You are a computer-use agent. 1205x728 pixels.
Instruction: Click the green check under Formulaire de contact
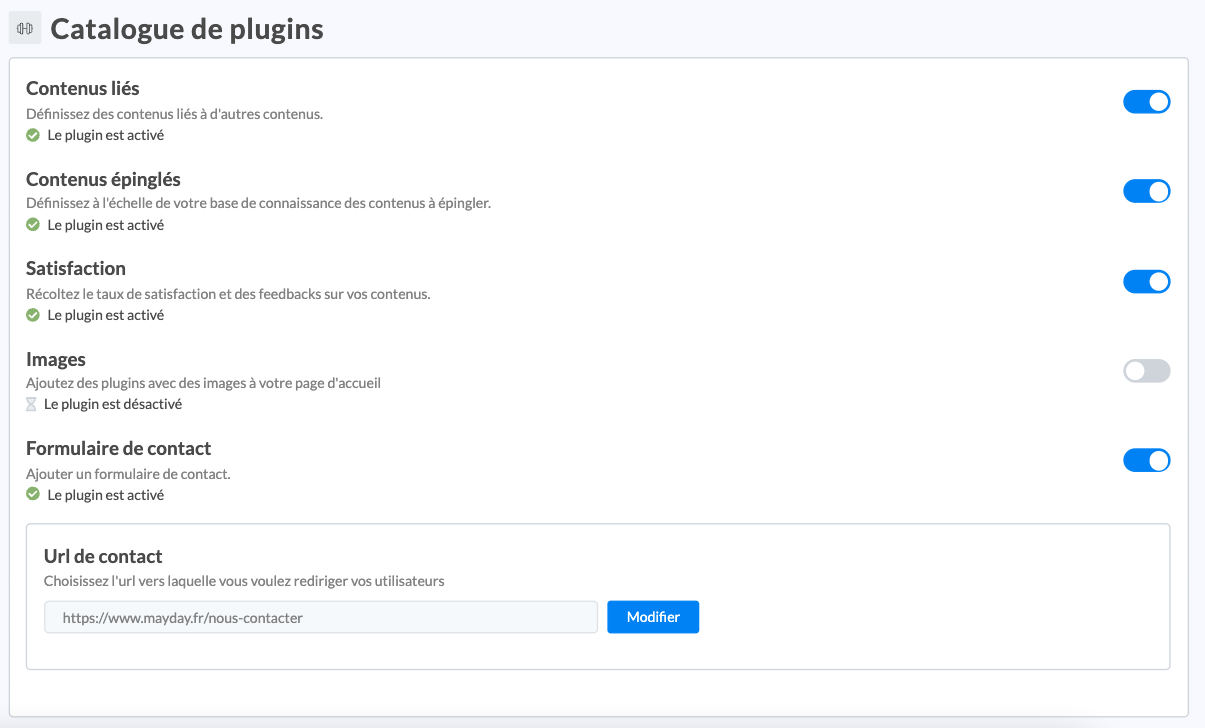pos(33,495)
